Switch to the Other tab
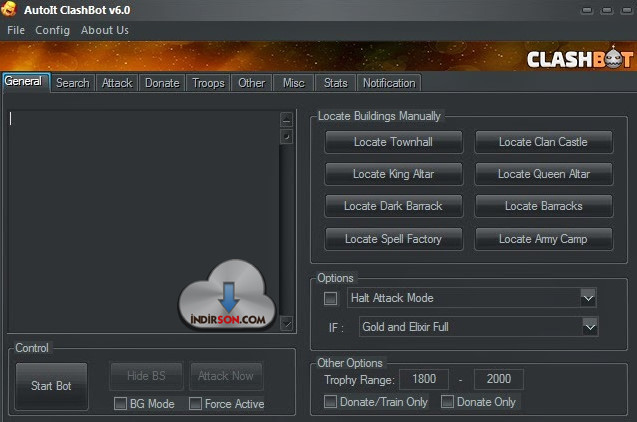The width and height of the screenshot is (637, 422). [251, 83]
